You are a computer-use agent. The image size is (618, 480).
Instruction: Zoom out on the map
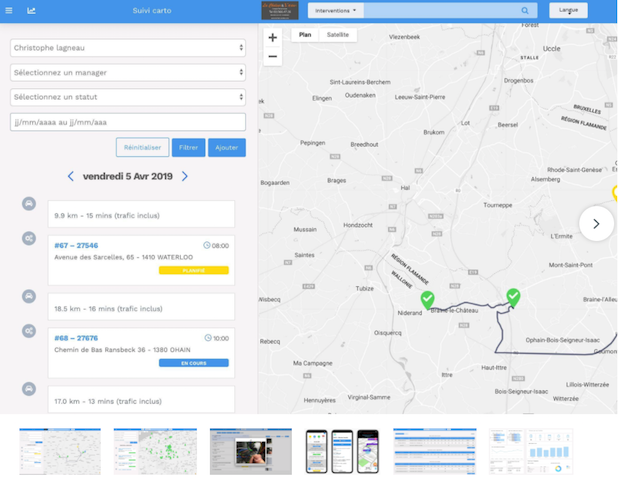[272, 56]
